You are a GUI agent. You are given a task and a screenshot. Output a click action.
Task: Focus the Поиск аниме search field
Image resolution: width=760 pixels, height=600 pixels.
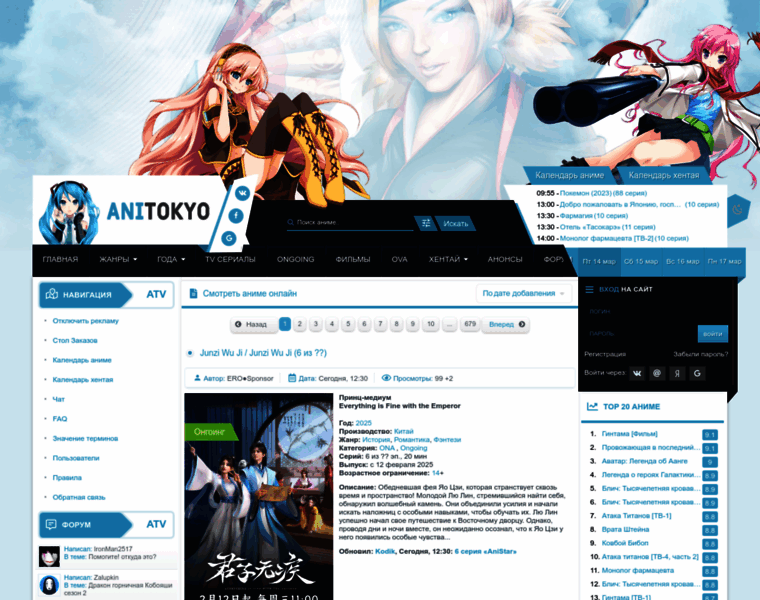click(x=350, y=222)
